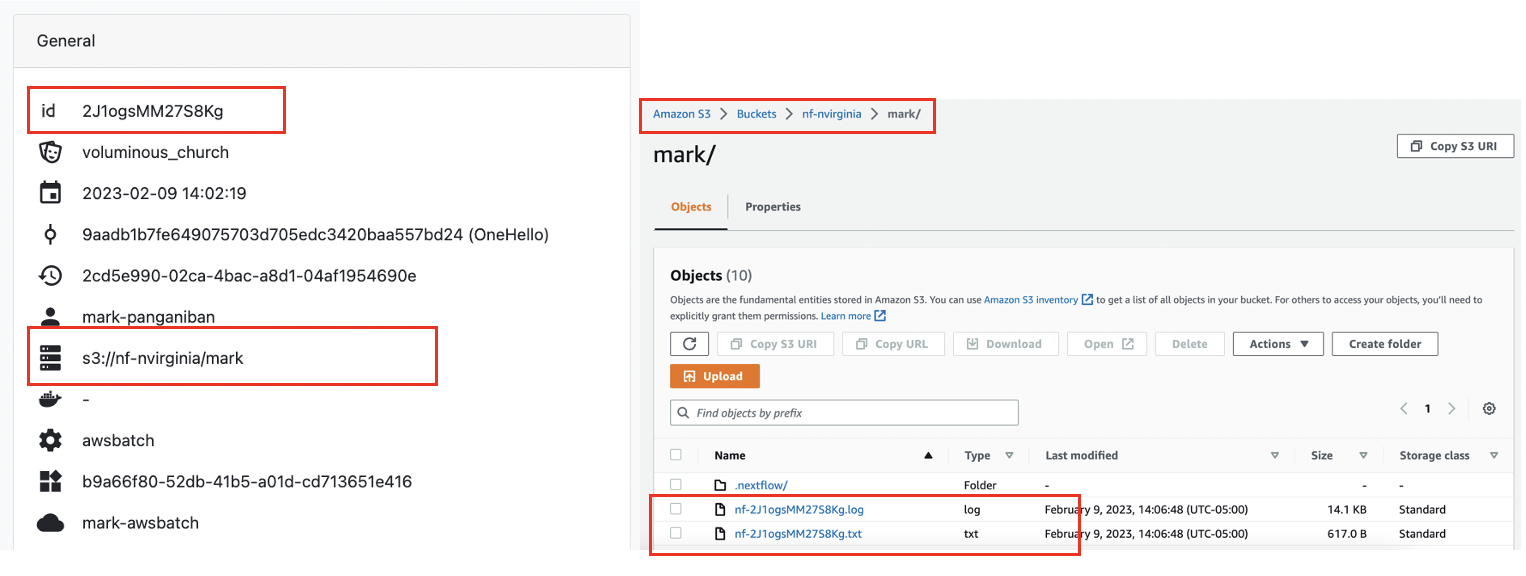Click the Download button

click(1004, 344)
